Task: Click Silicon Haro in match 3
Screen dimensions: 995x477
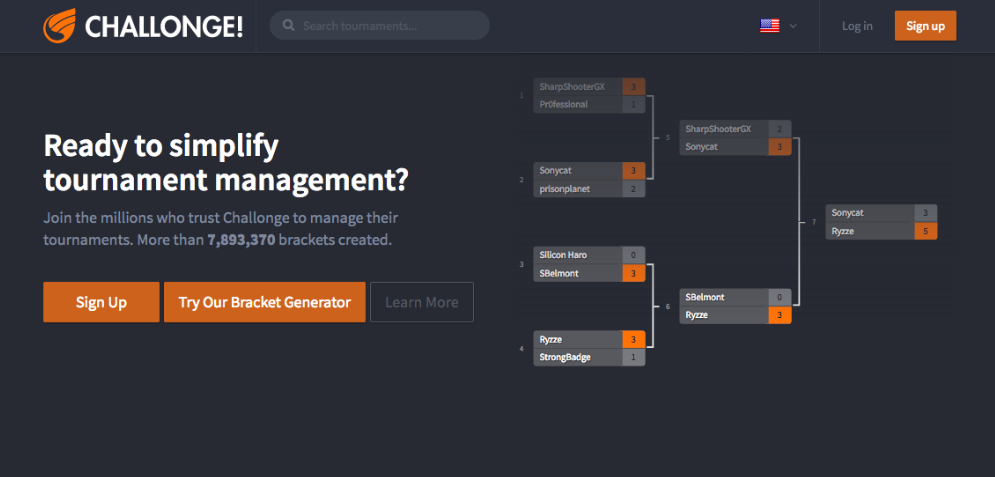Action: click(x=577, y=255)
